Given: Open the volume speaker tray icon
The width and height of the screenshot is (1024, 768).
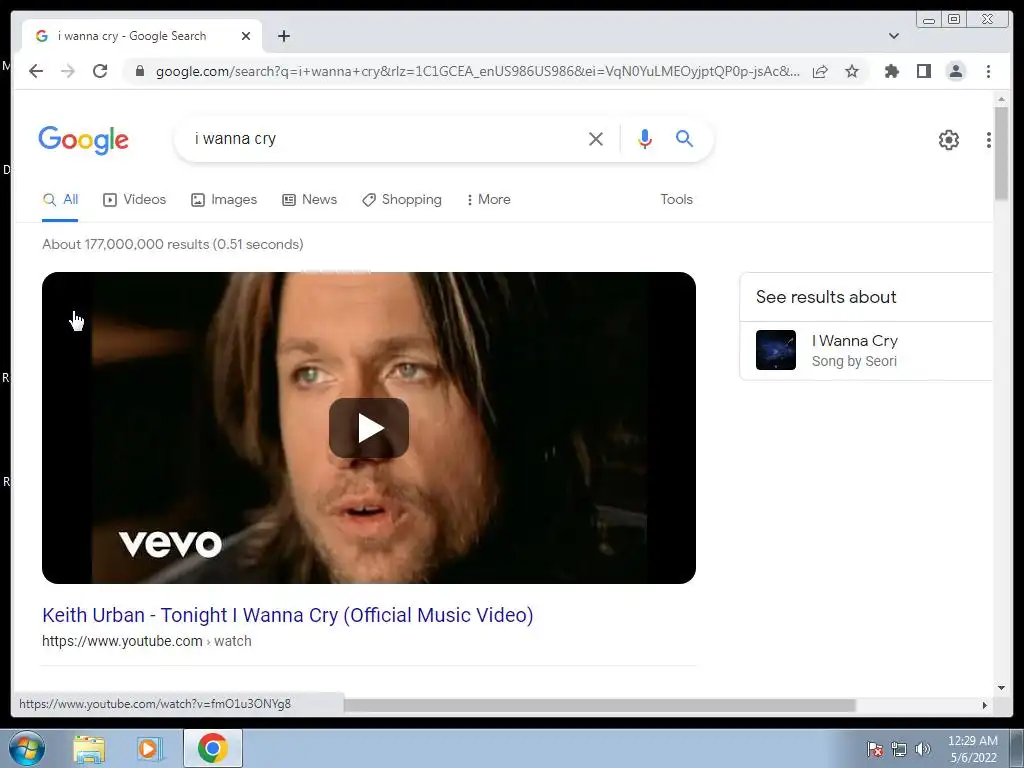Looking at the screenshot, I should (923, 749).
